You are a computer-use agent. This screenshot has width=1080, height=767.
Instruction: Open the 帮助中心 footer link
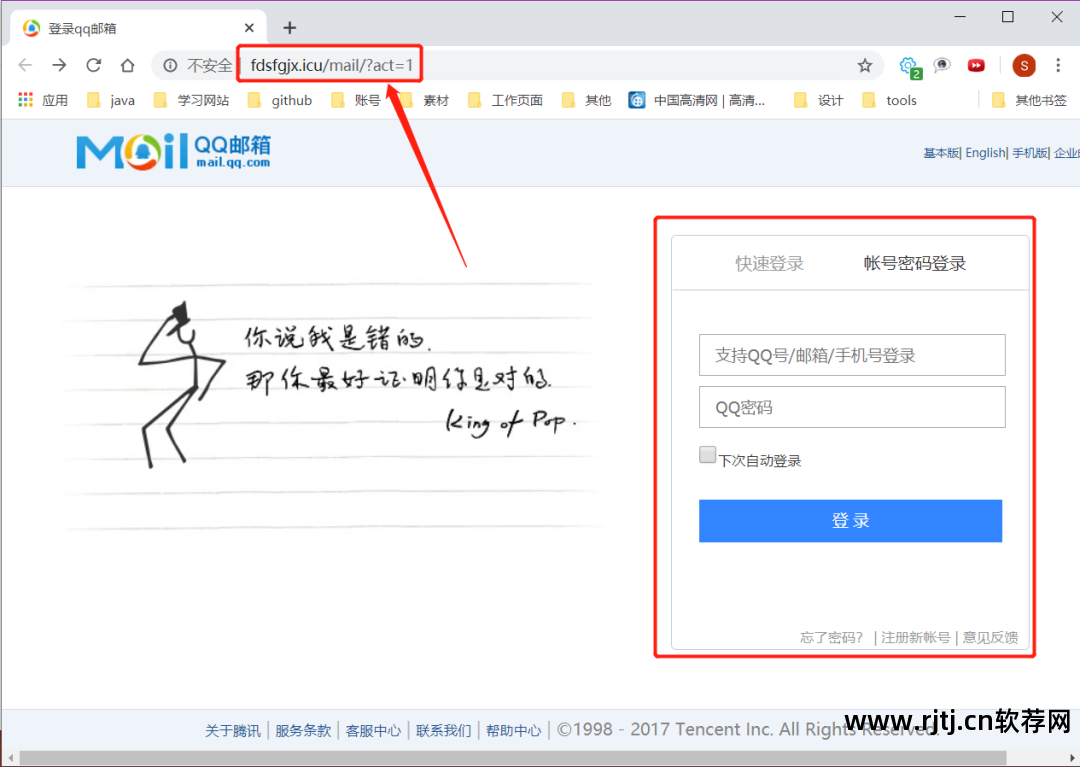point(513,730)
